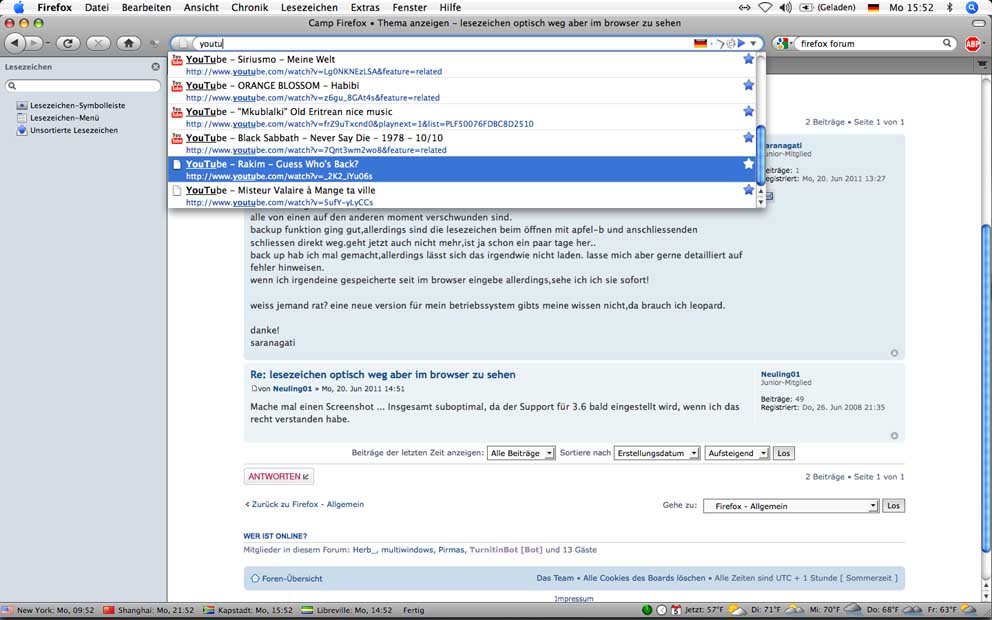The width and height of the screenshot is (992, 620).
Task: Open the Erstellungsdatum sort dropdown
Action: click(x=656, y=453)
